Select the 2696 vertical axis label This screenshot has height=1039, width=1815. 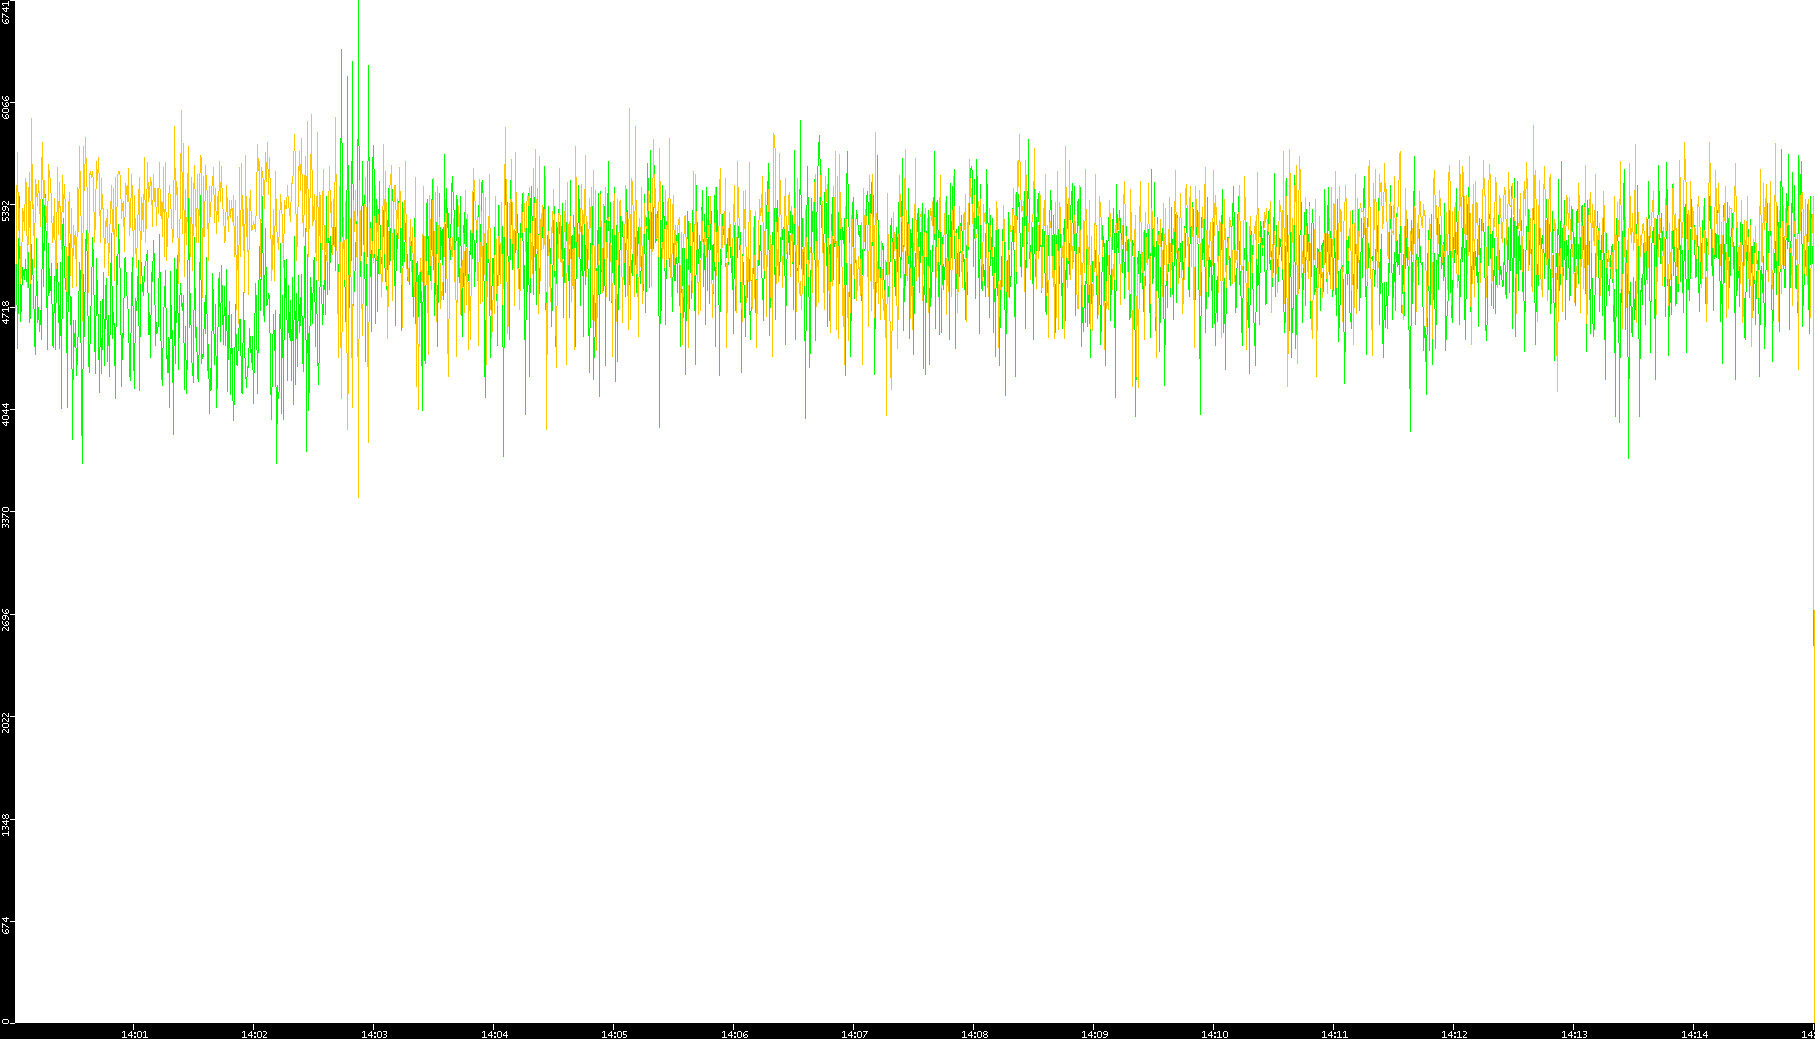(x=7, y=619)
